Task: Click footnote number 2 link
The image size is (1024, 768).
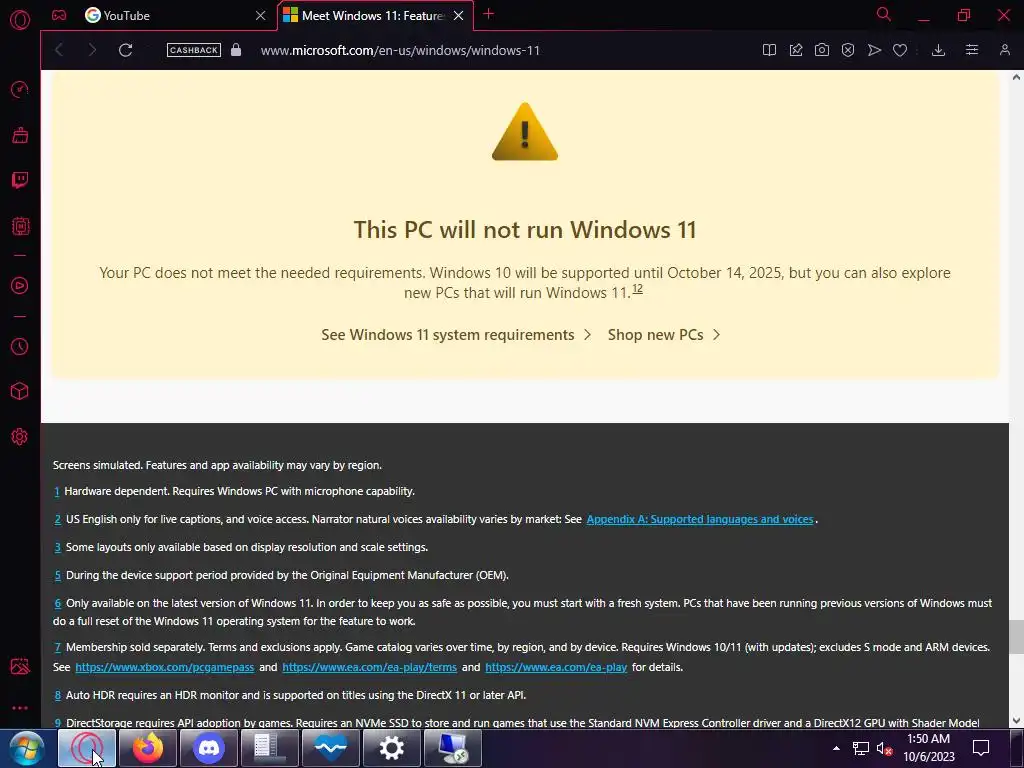Action: [x=57, y=520]
